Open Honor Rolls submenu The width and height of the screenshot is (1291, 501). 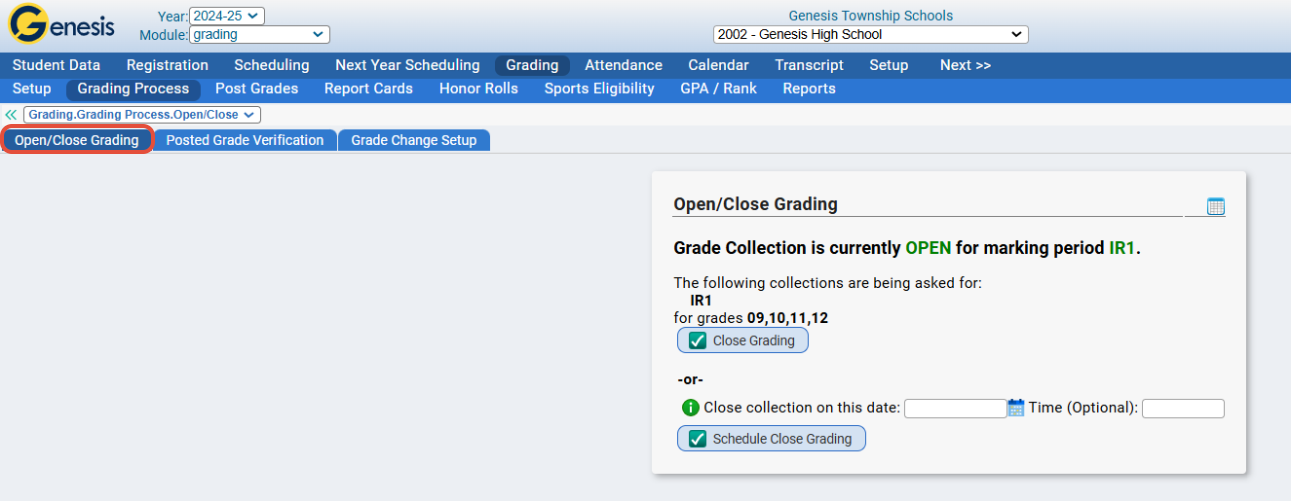coord(478,89)
